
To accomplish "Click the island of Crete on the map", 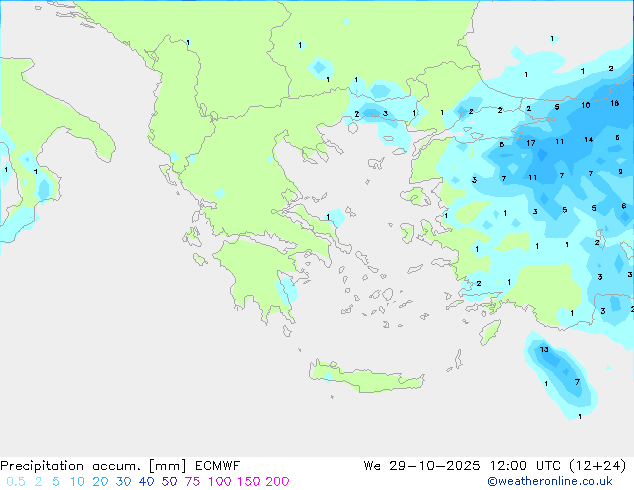I will [366, 378].
